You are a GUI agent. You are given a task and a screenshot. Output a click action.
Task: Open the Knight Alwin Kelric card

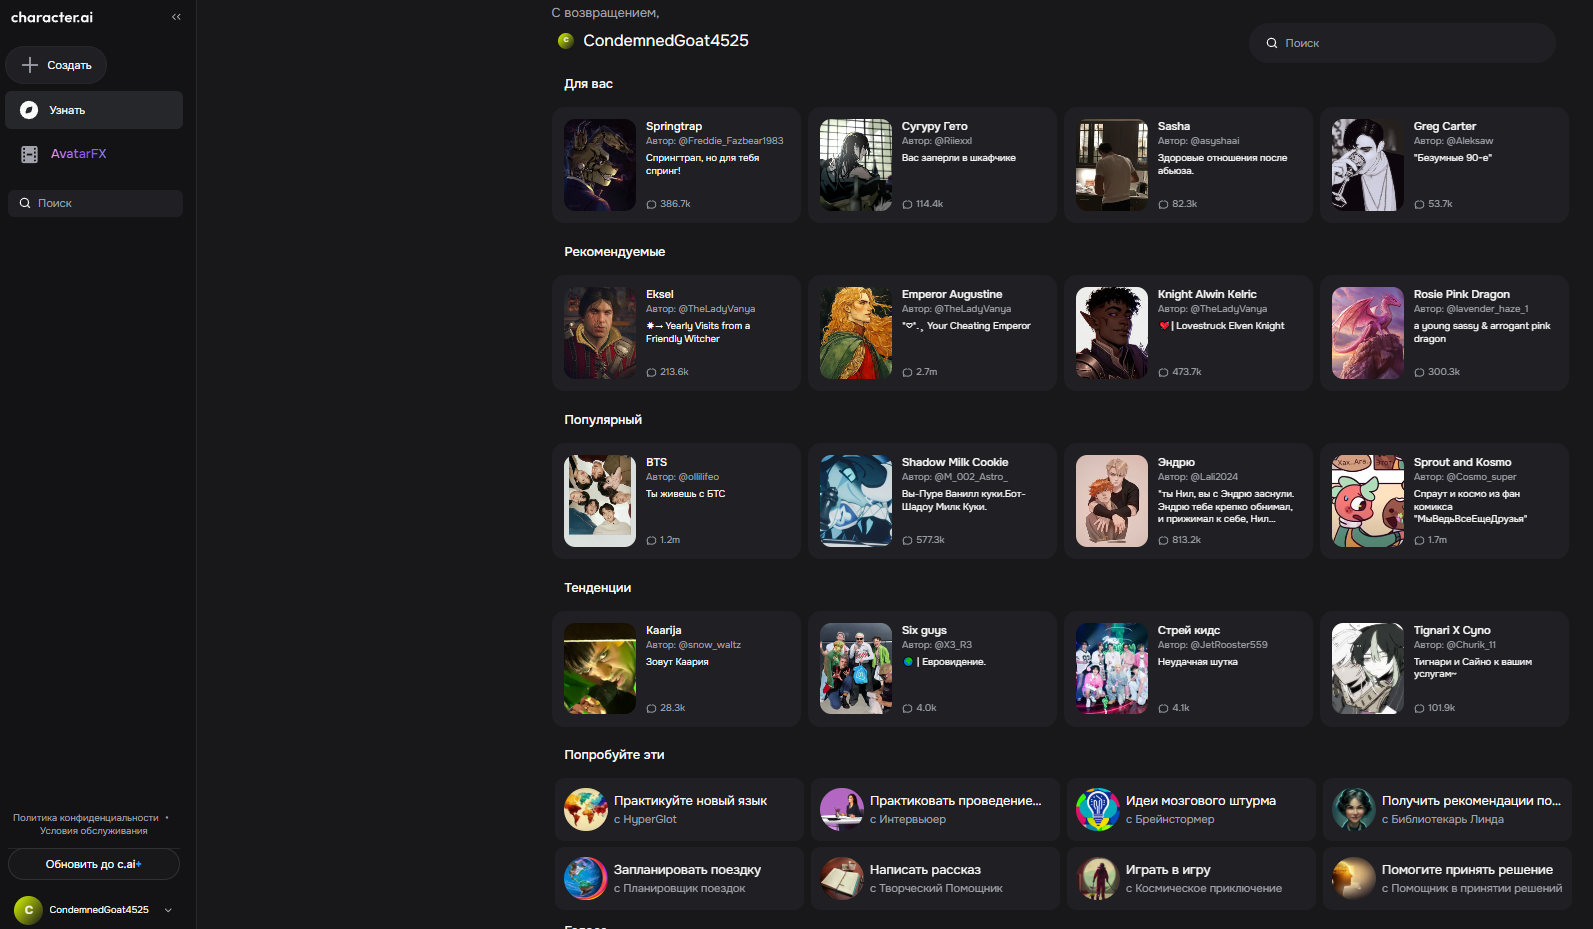tap(1188, 333)
